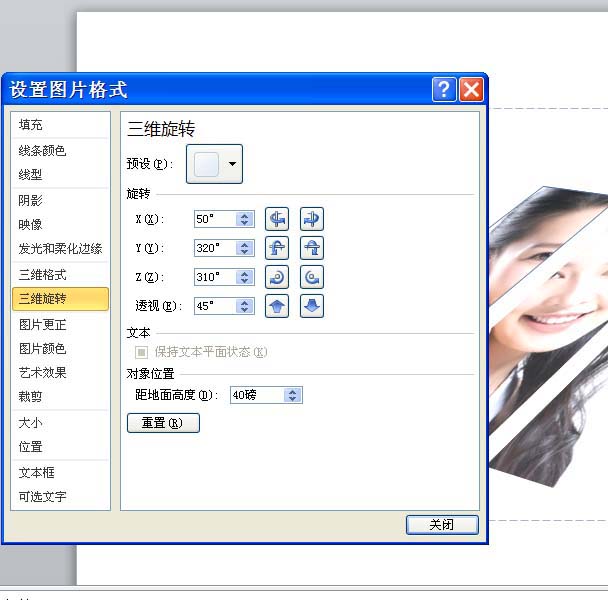Select 线条颜色 category
The image size is (608, 600).
[x=60, y=150]
